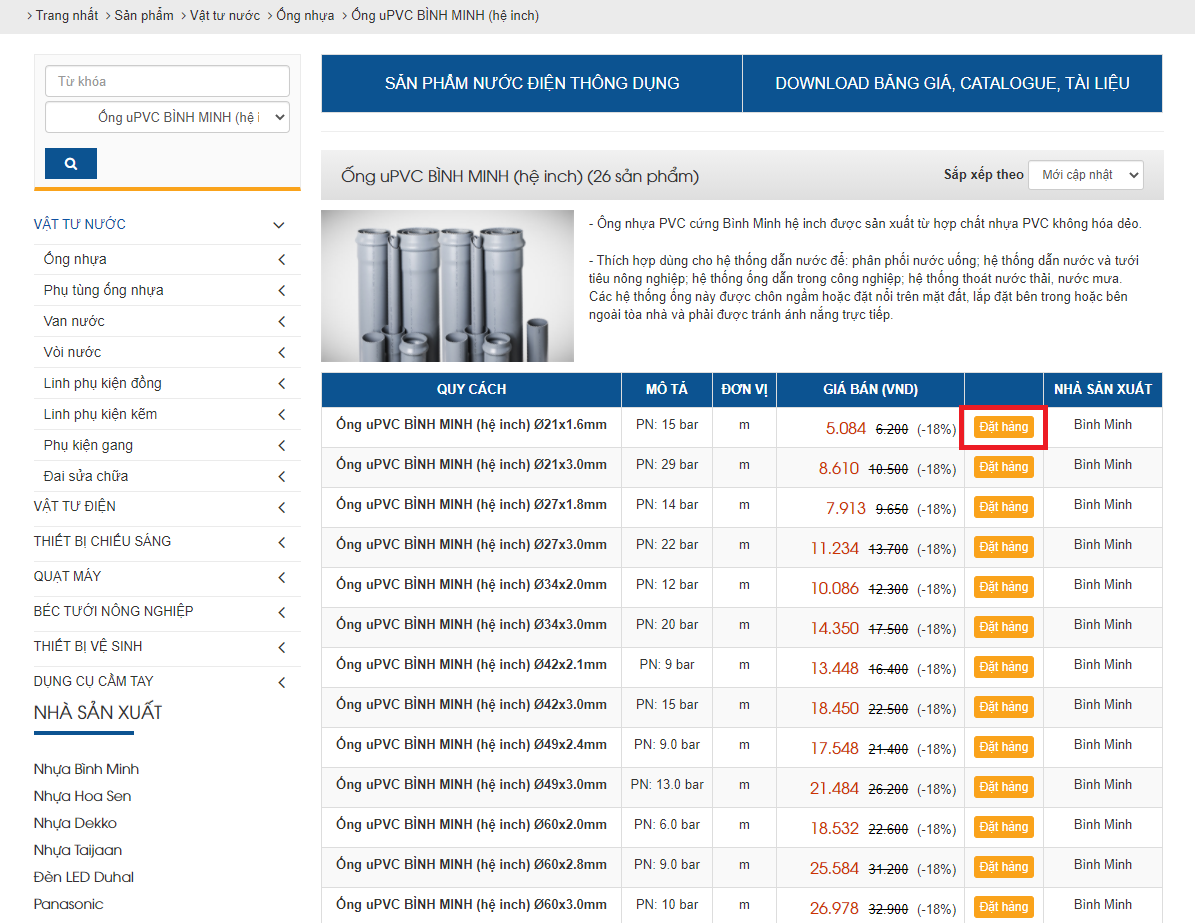Order Ø42x3.0mm pipe with Đặt hàng
The height and width of the screenshot is (923, 1195).
pyautogui.click(x=1004, y=707)
